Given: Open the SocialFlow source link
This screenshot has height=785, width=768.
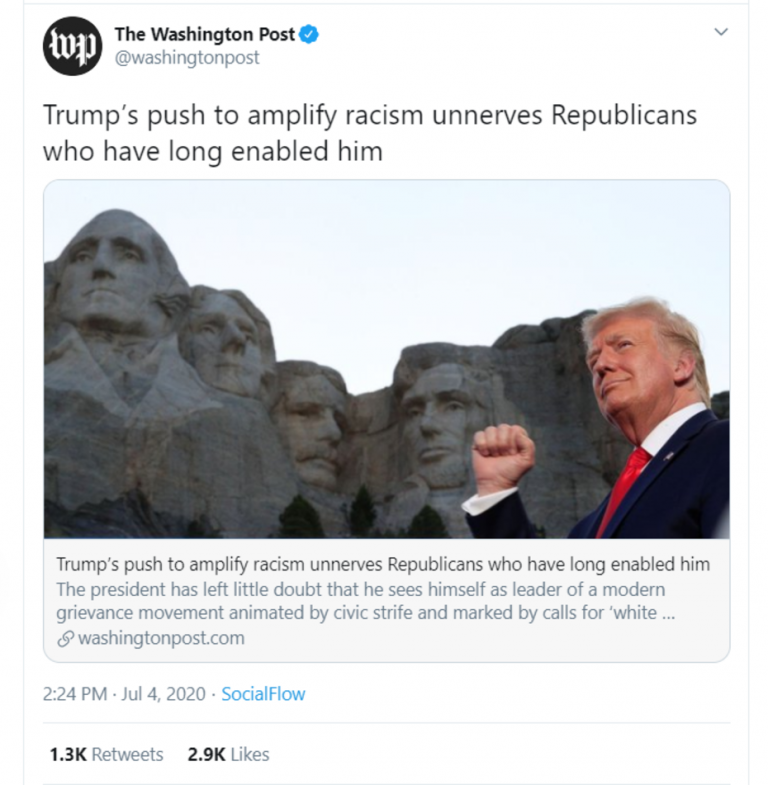Looking at the screenshot, I should pyautogui.click(x=263, y=694).
